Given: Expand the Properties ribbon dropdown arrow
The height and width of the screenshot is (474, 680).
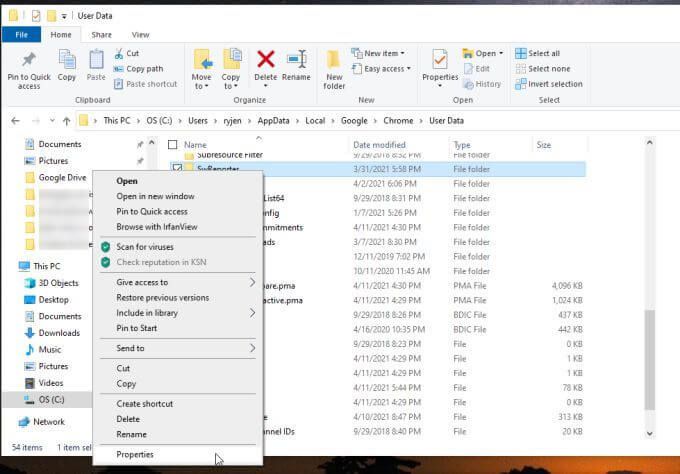Looking at the screenshot, I should [440, 86].
